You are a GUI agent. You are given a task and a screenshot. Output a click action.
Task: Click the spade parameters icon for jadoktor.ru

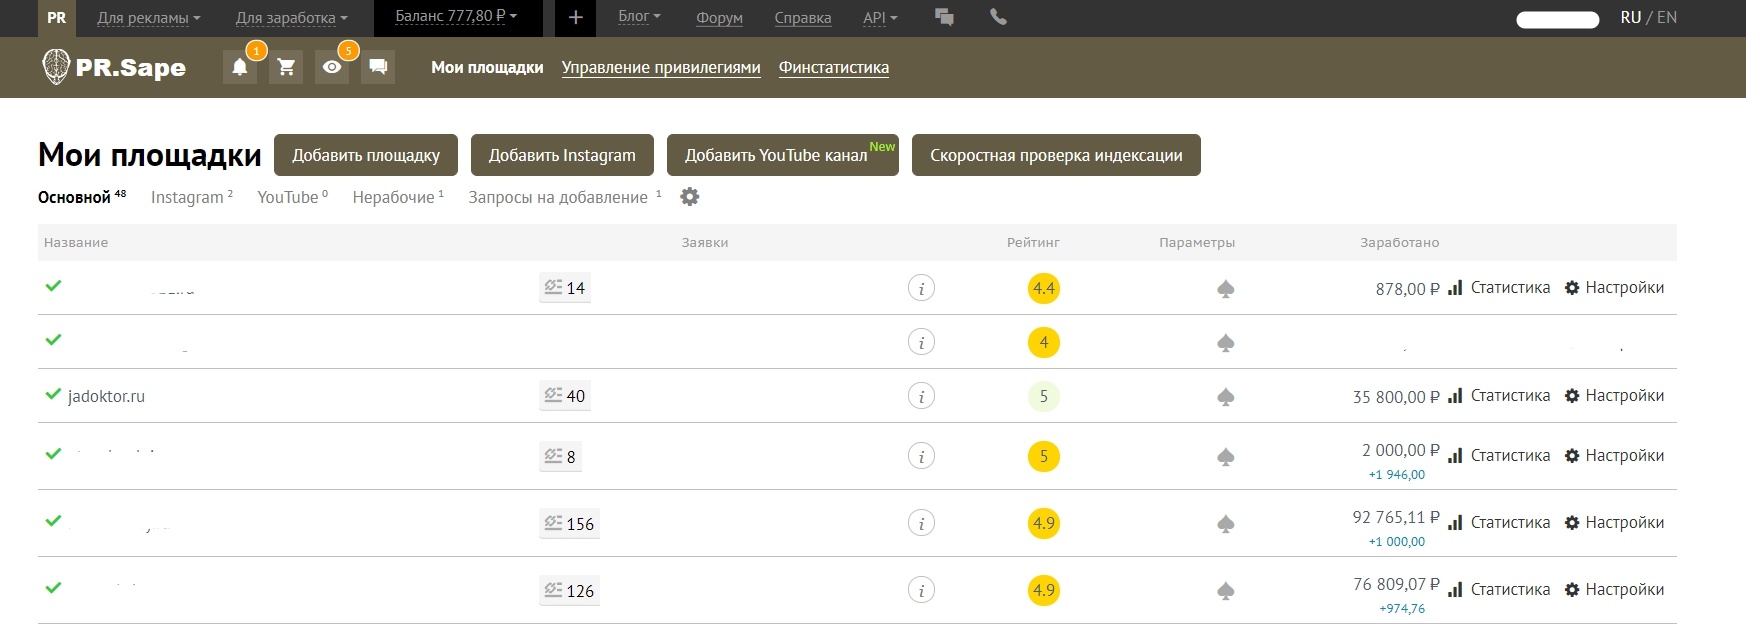pos(1225,397)
